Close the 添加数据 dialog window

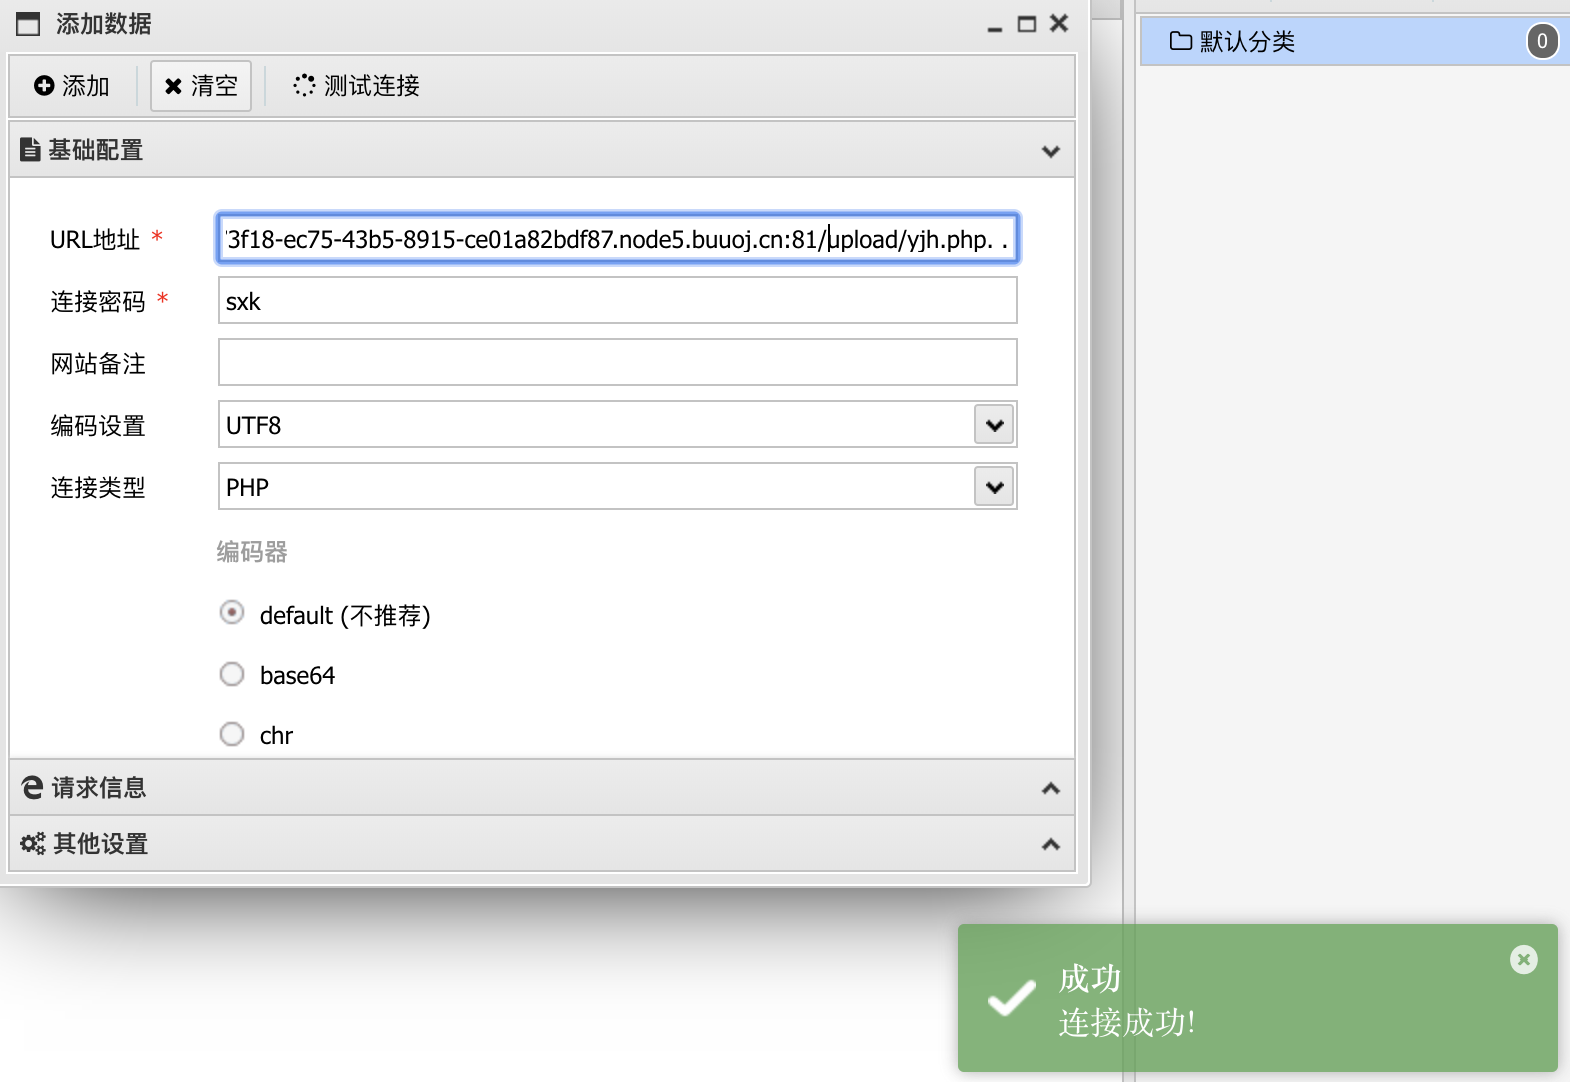coord(1059,23)
